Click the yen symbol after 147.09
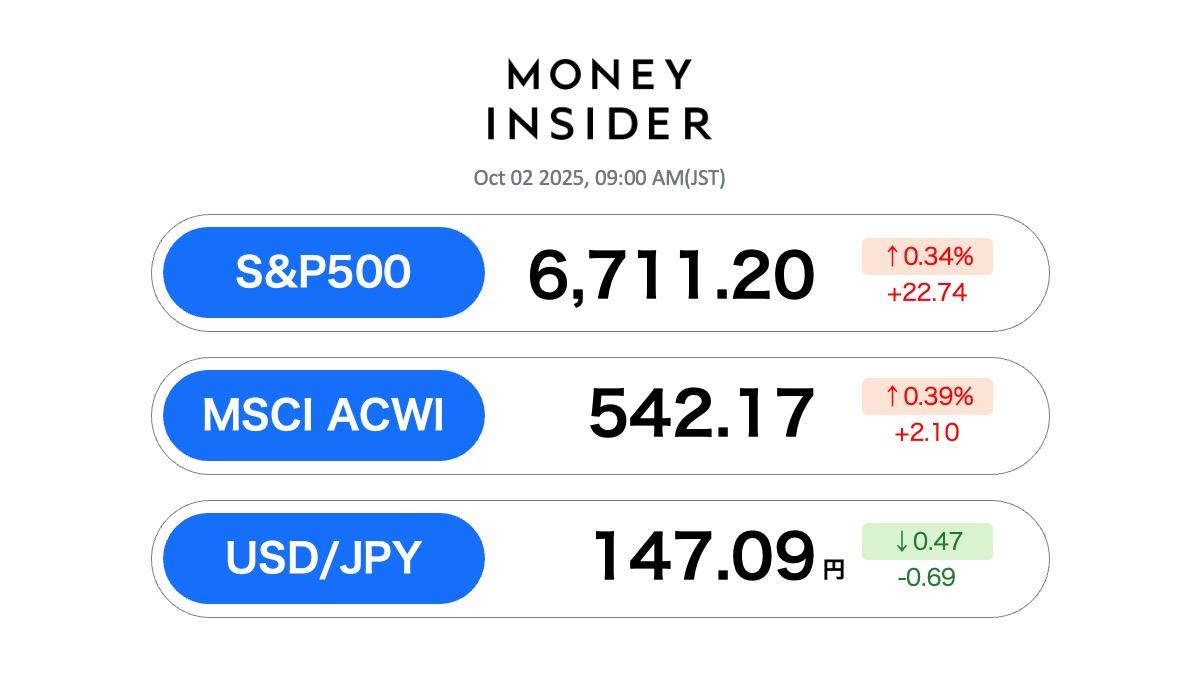The image size is (1200, 675). (x=833, y=571)
